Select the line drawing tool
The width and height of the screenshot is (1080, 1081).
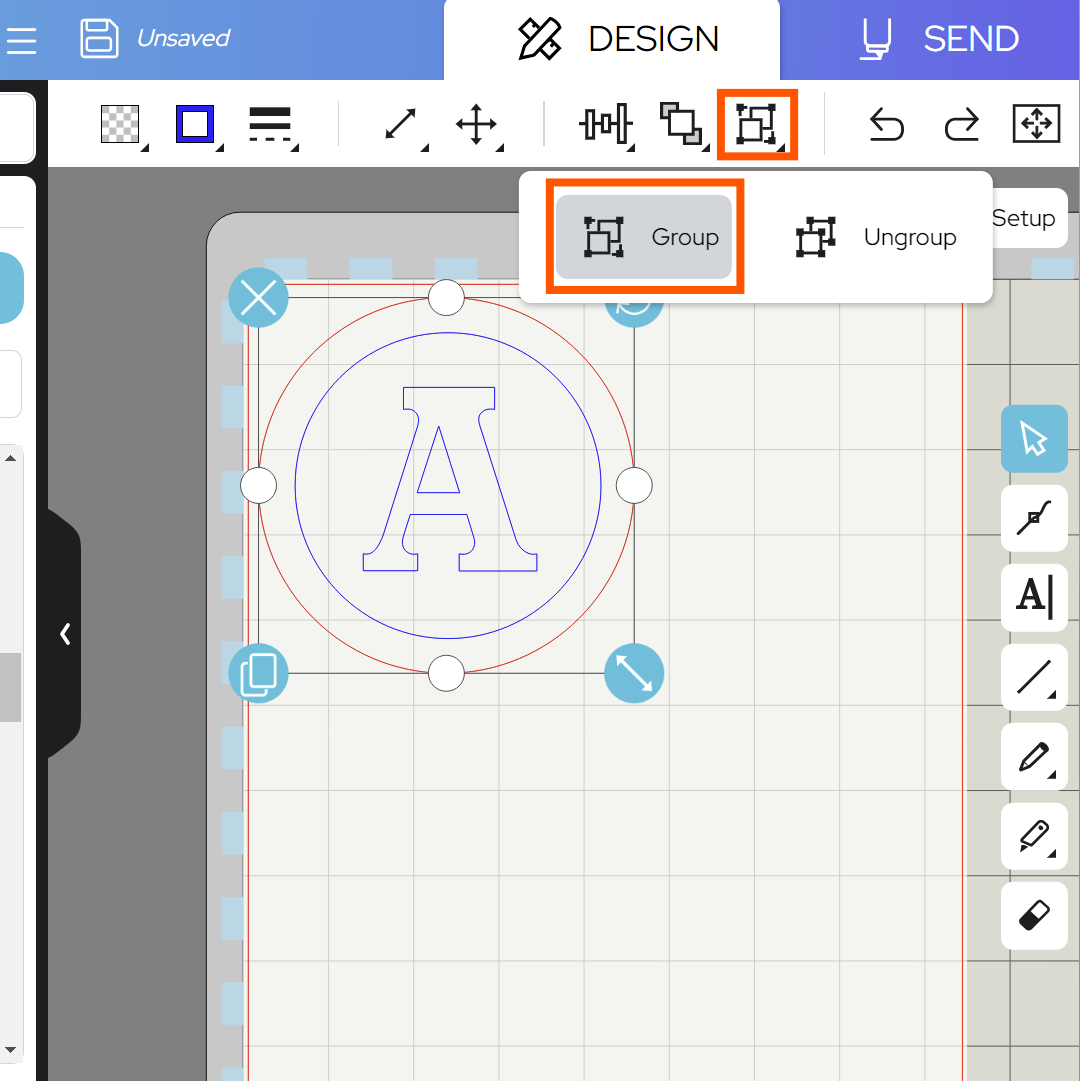click(1034, 677)
